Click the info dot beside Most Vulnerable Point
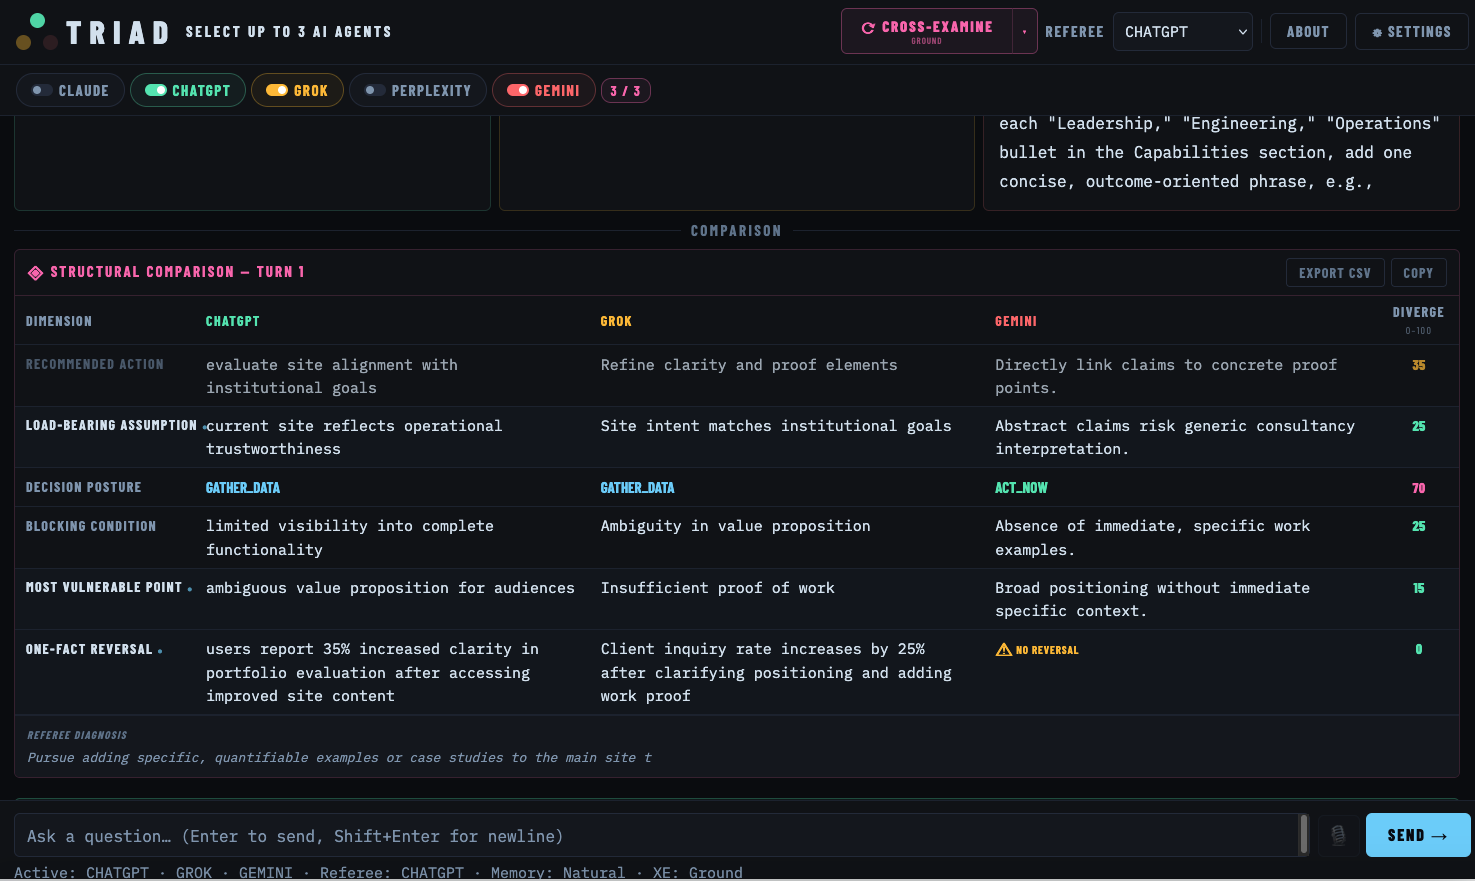Screen dimensions: 1475x881 (190, 589)
